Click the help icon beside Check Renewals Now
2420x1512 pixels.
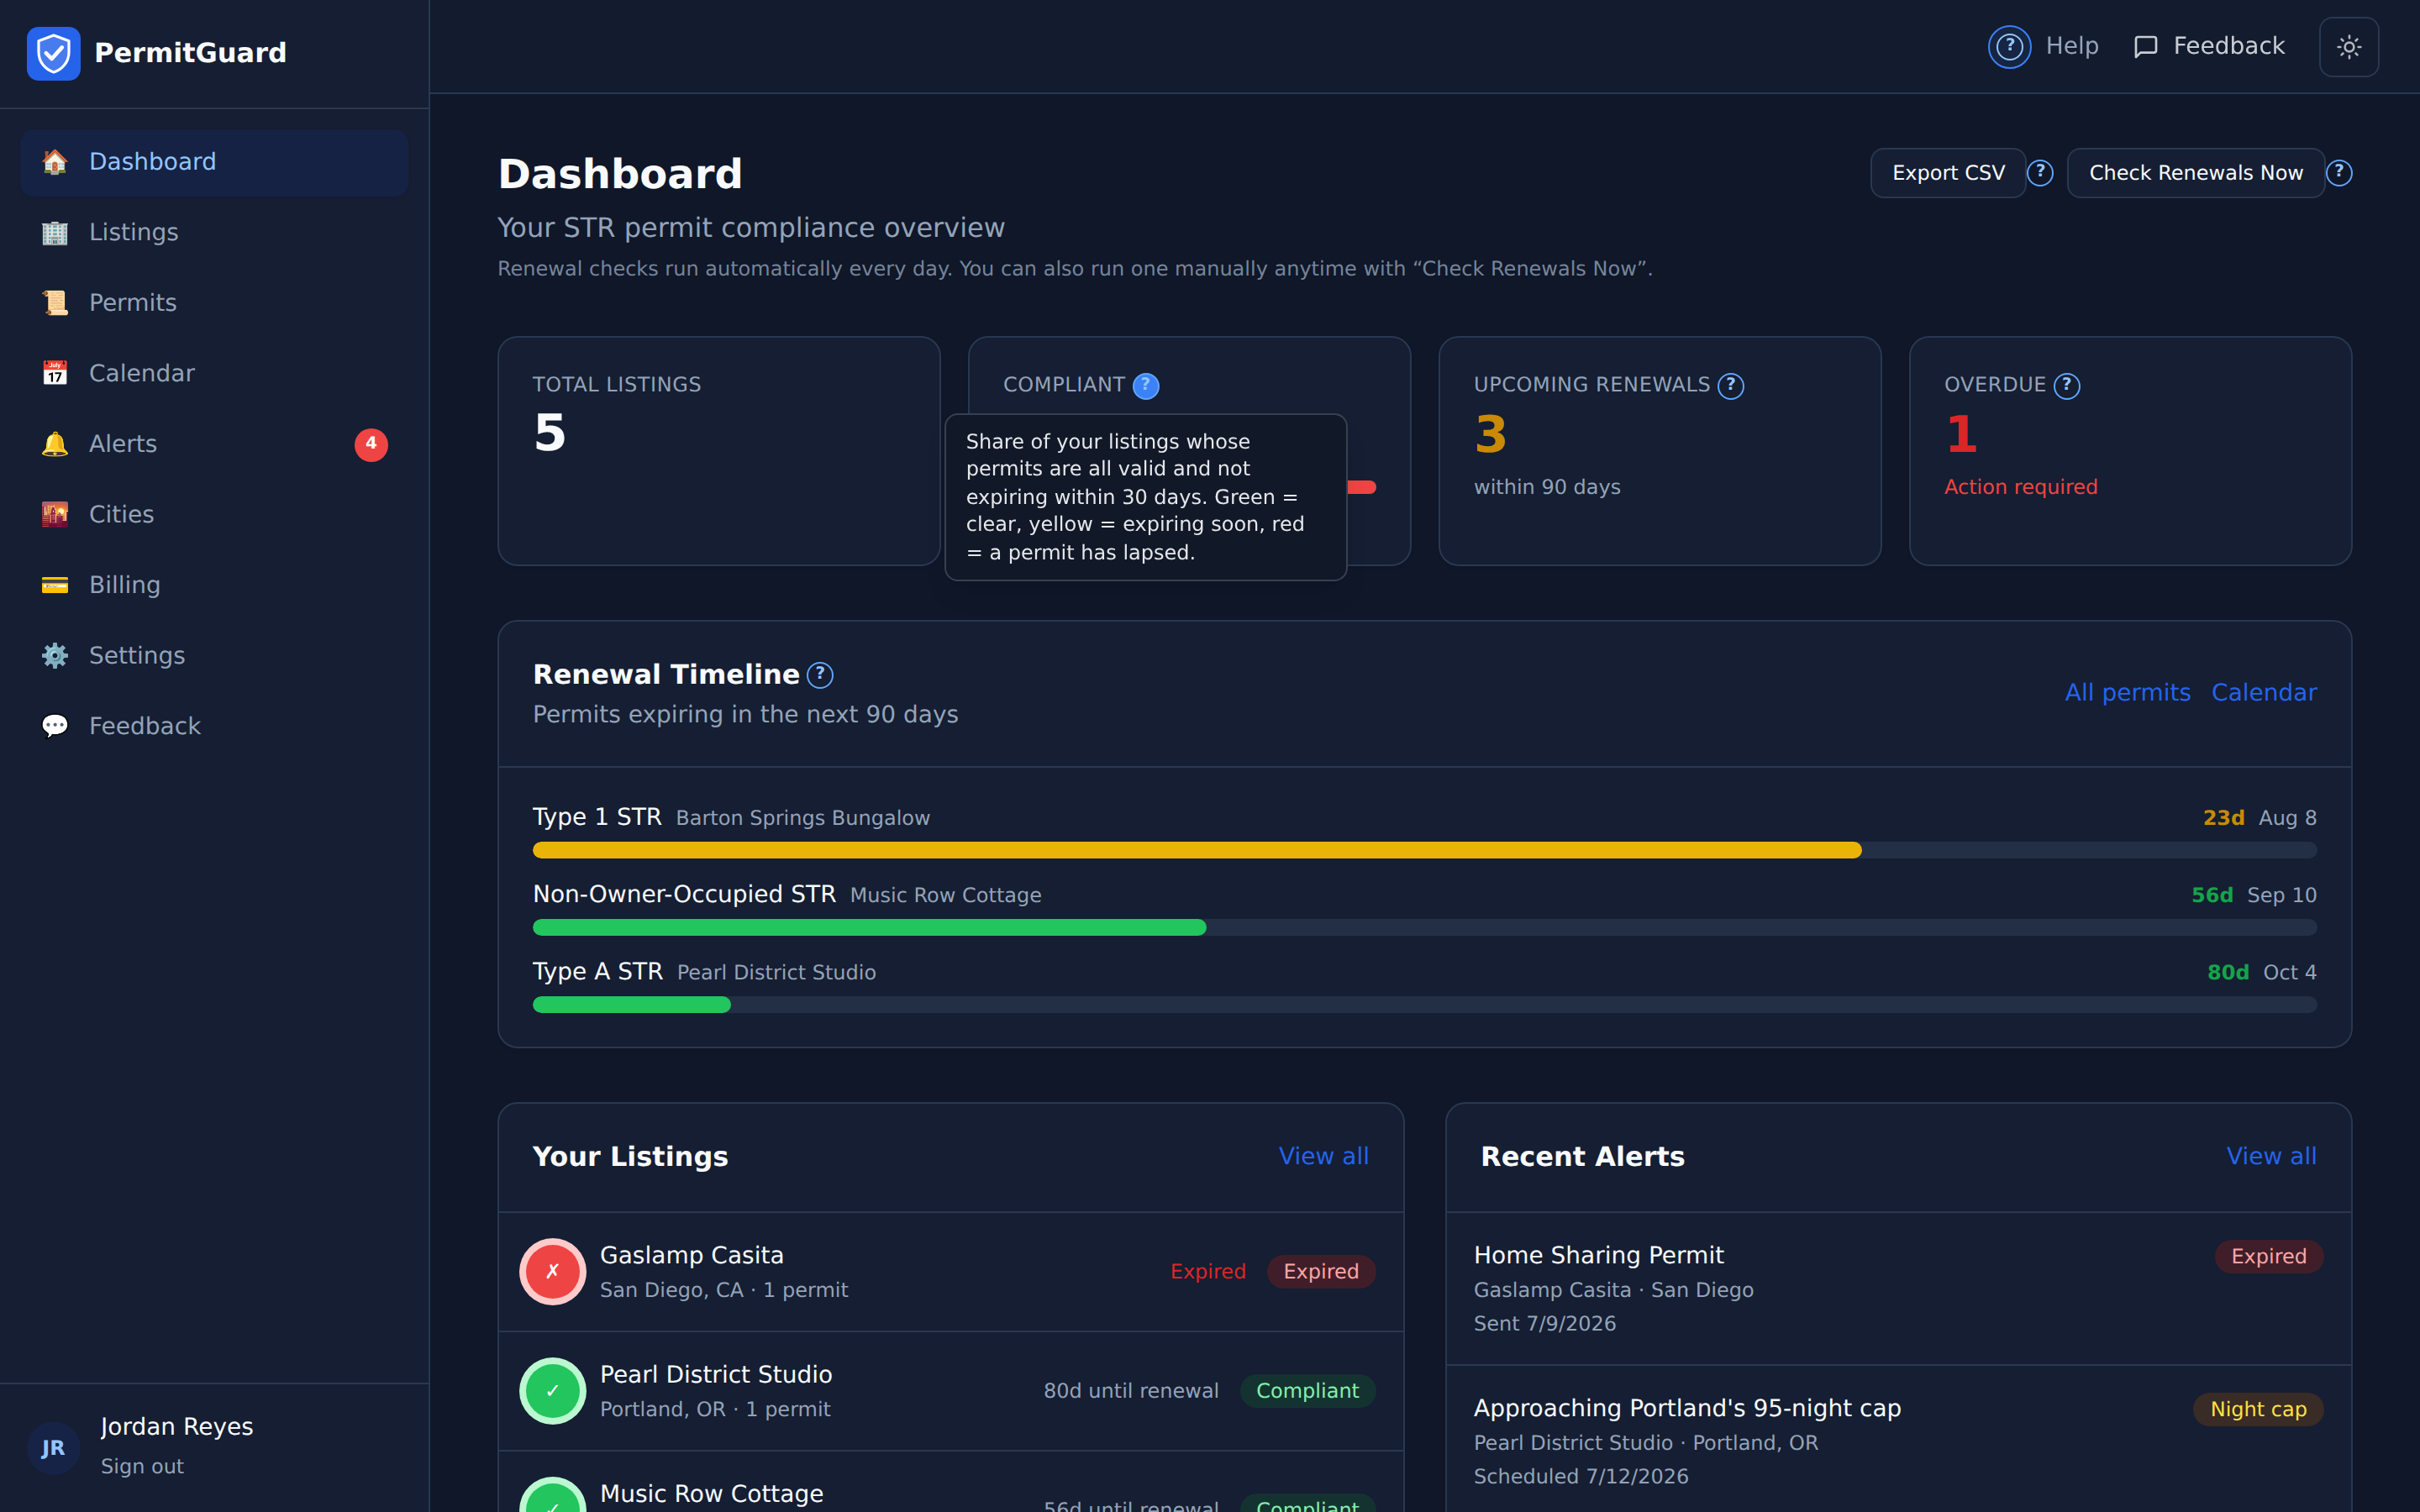pyautogui.click(x=2339, y=173)
